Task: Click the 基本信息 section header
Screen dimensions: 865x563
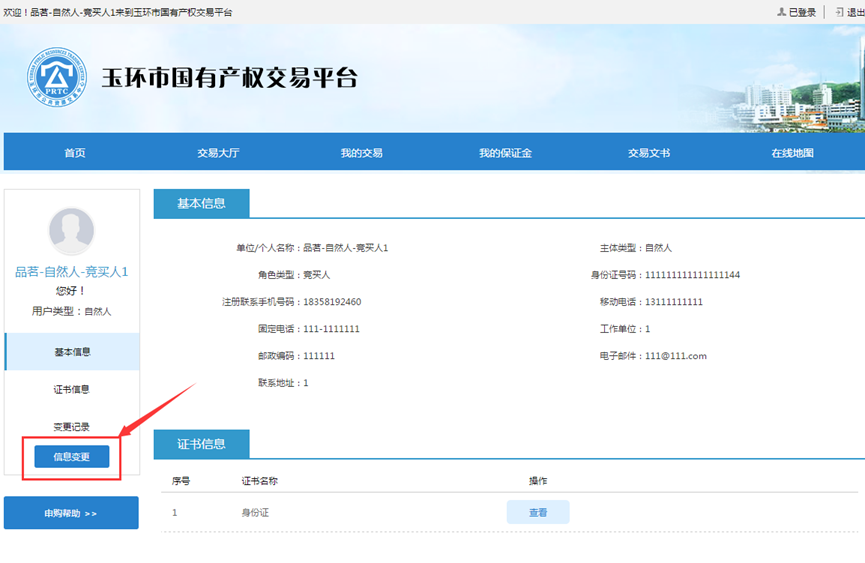Action: pyautogui.click(x=201, y=204)
